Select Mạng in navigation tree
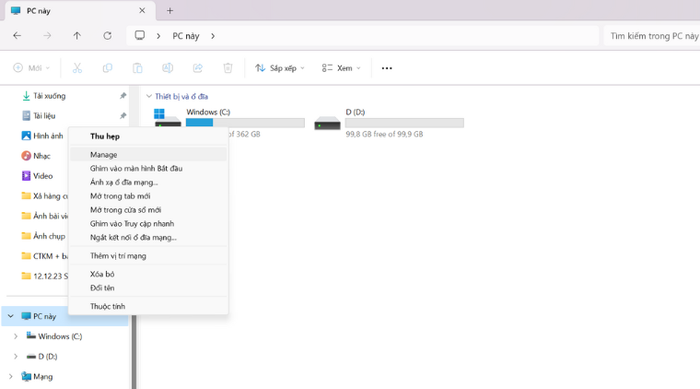The width and height of the screenshot is (700, 389). 38,376
